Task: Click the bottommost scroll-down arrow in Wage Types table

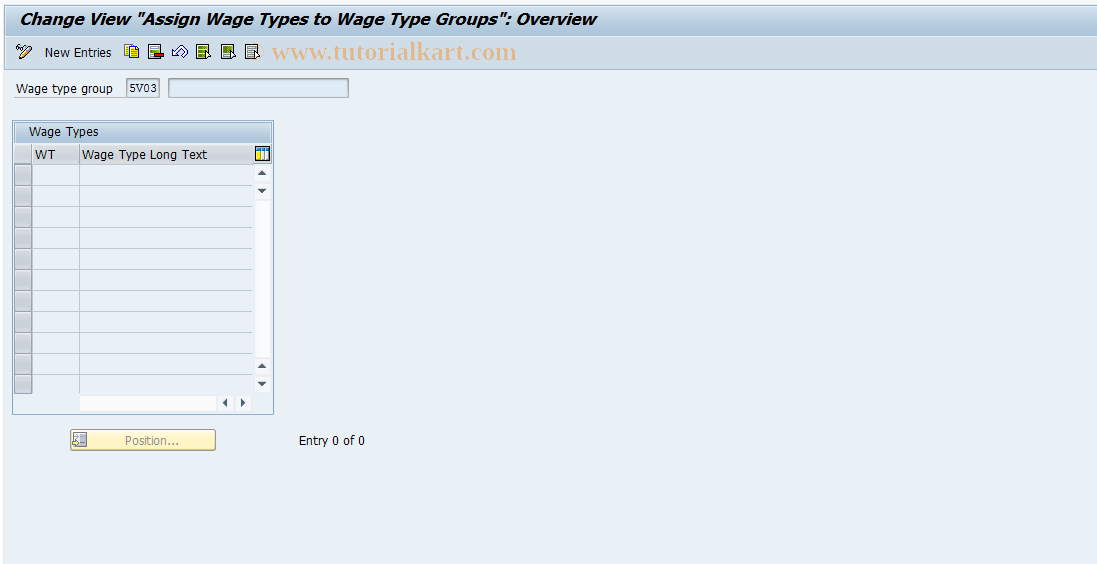Action: pos(262,383)
